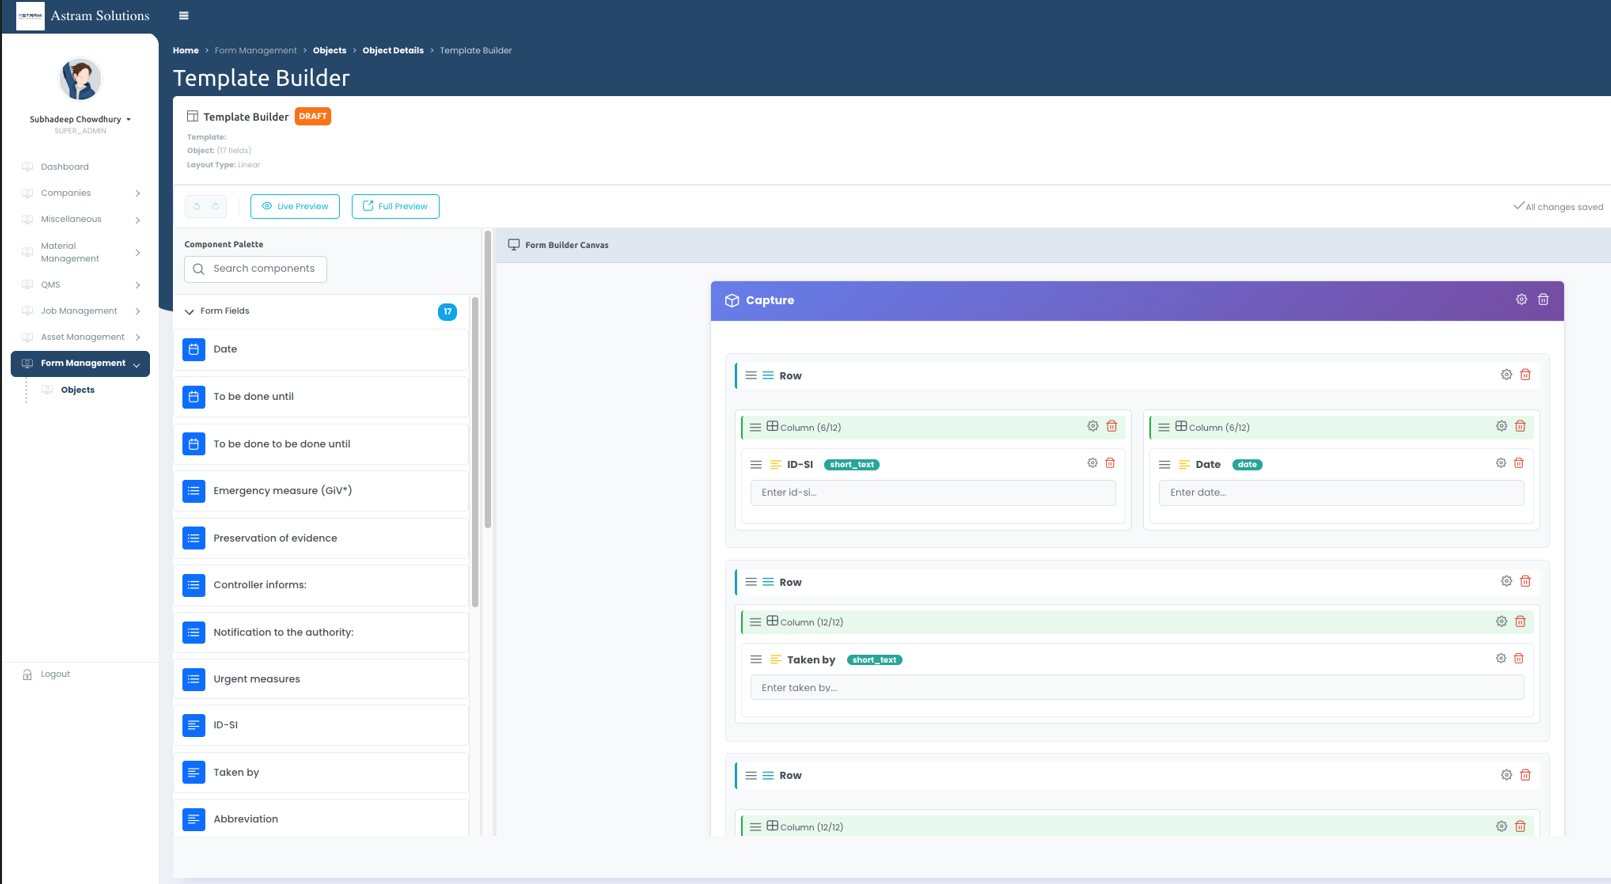Image resolution: width=1611 pixels, height=884 pixels.
Task: Delete the ID-SI field
Action: [1110, 464]
